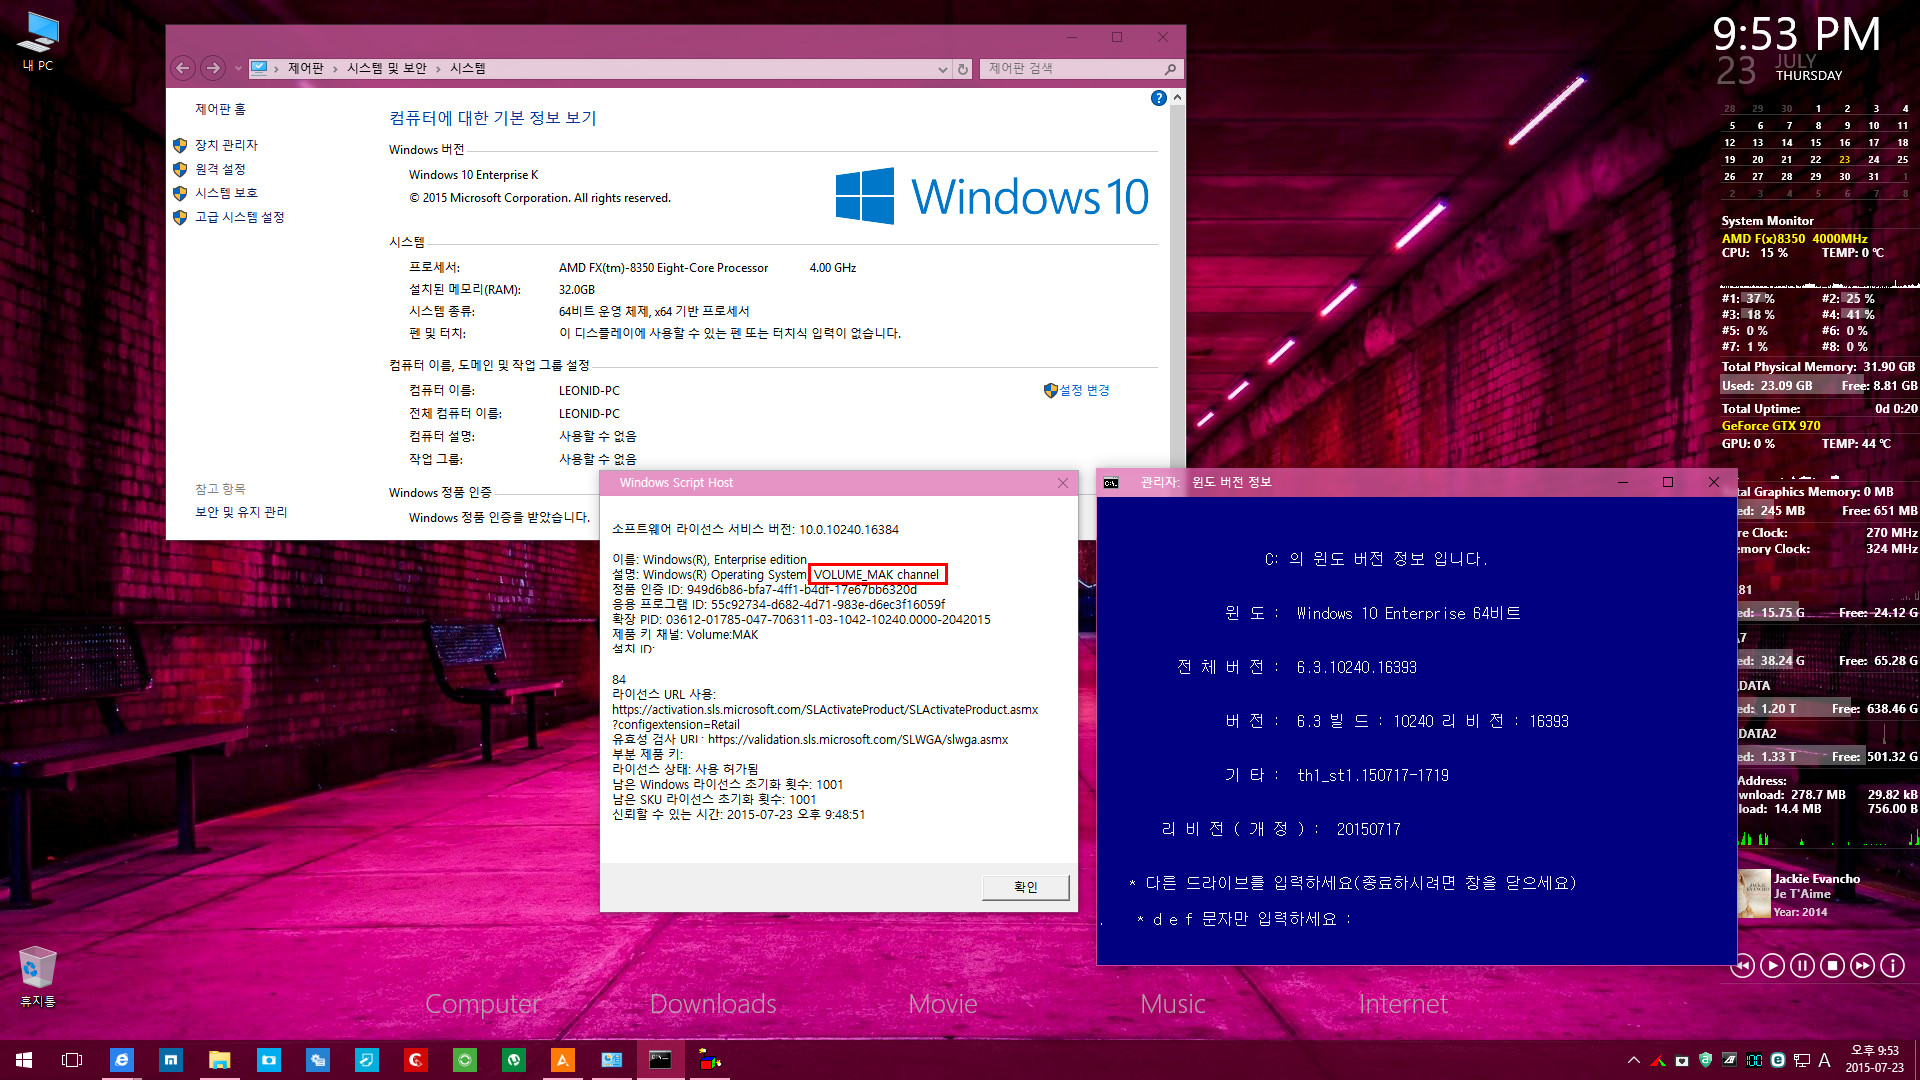Viewport: 1920px width, 1080px height.
Task: Open the Downloads desktop shortcut label
Action: (713, 1004)
